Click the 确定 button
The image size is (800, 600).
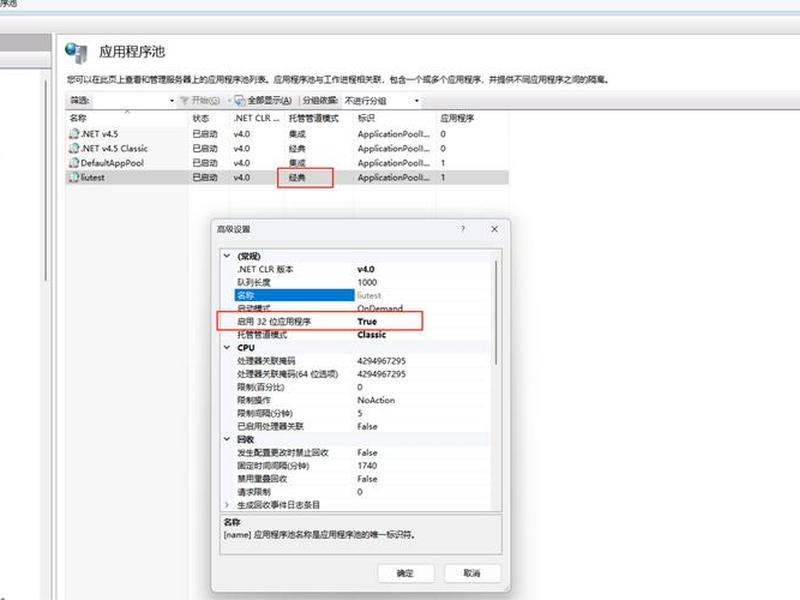(x=406, y=573)
